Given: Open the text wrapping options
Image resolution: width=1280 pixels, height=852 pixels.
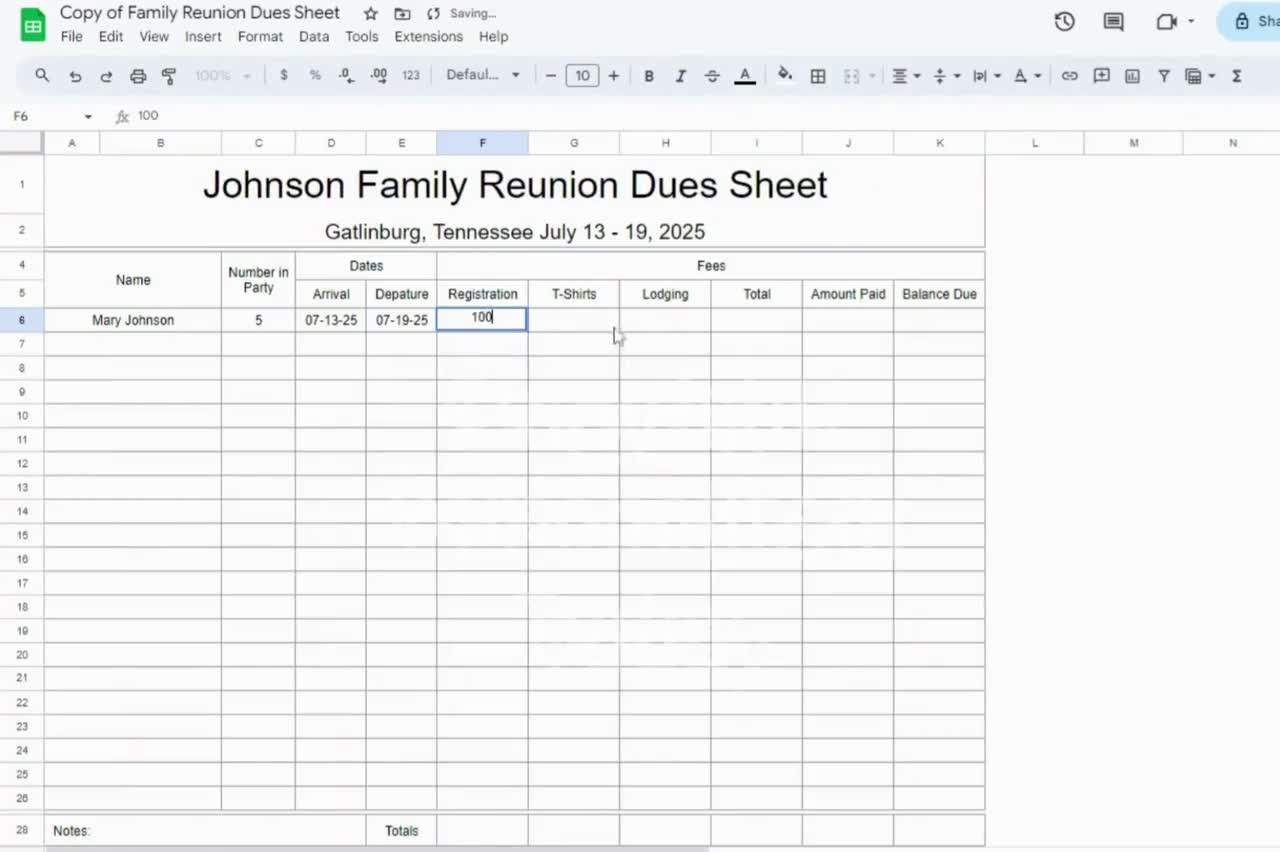Looking at the screenshot, I should click(x=983, y=75).
